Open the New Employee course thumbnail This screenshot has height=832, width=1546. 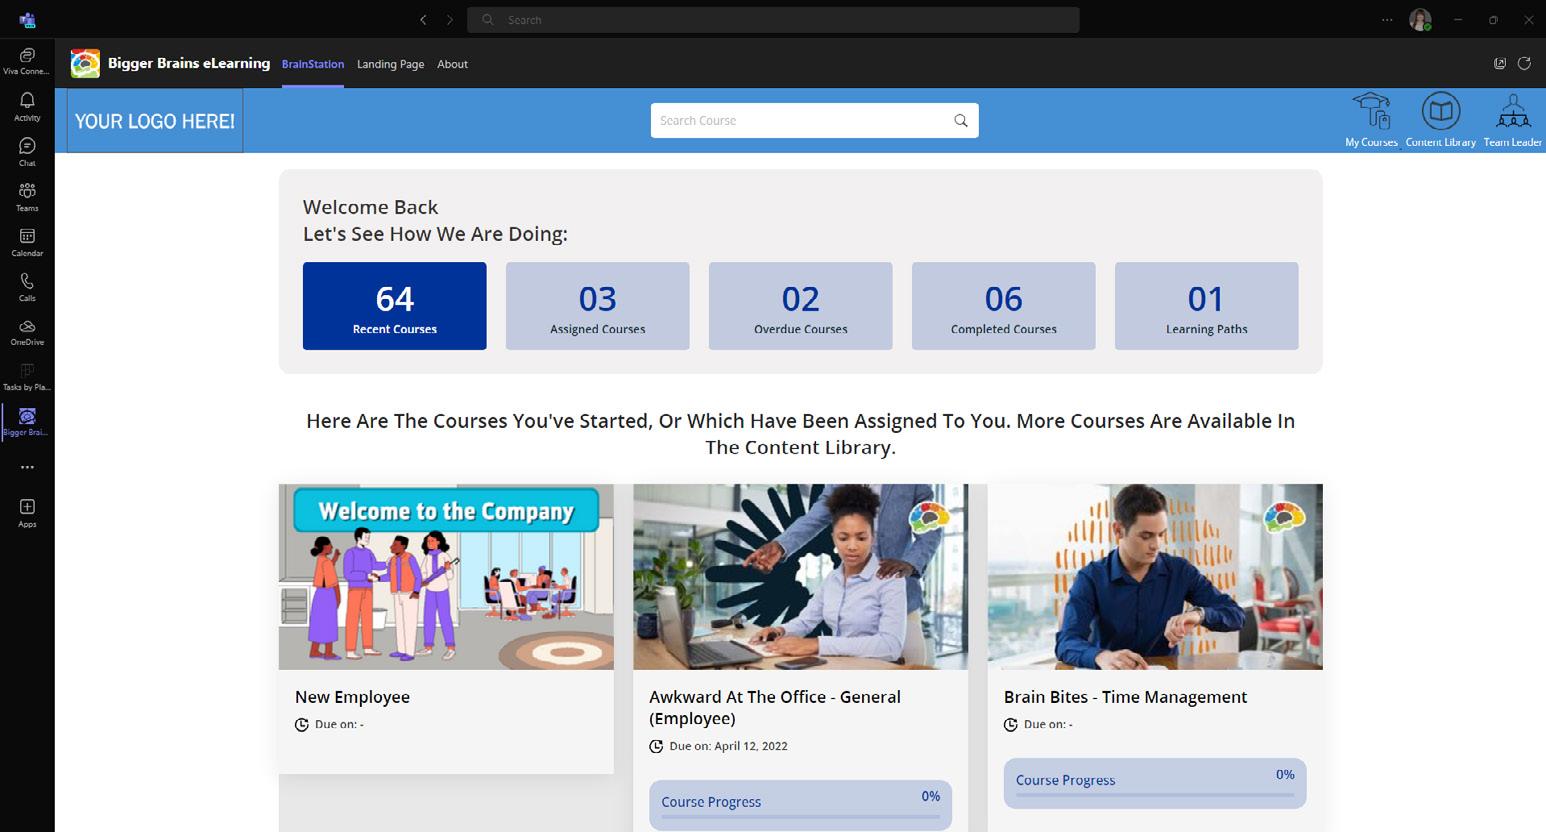[446, 577]
